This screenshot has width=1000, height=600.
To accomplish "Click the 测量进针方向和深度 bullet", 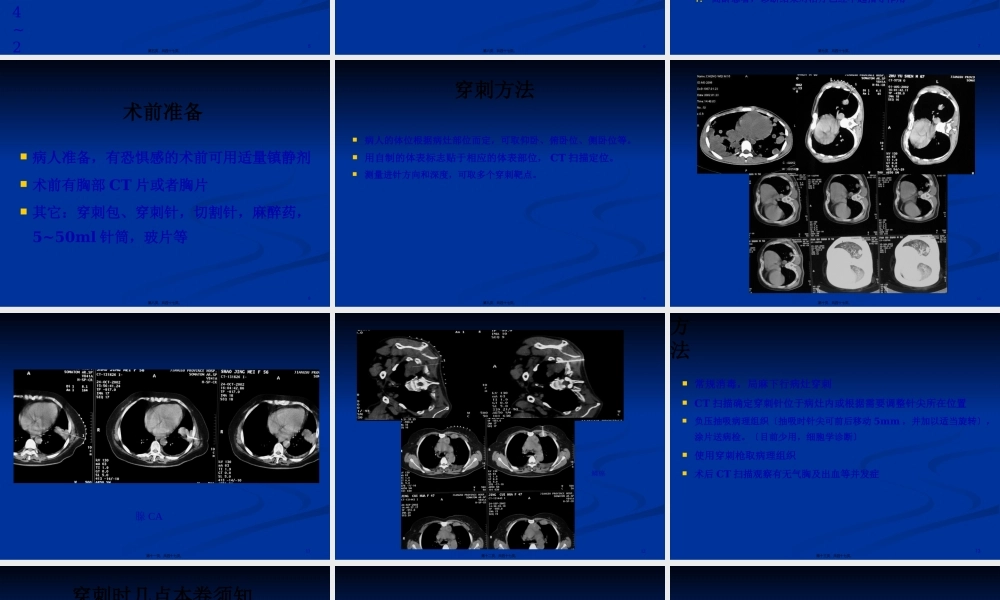I will [452, 174].
